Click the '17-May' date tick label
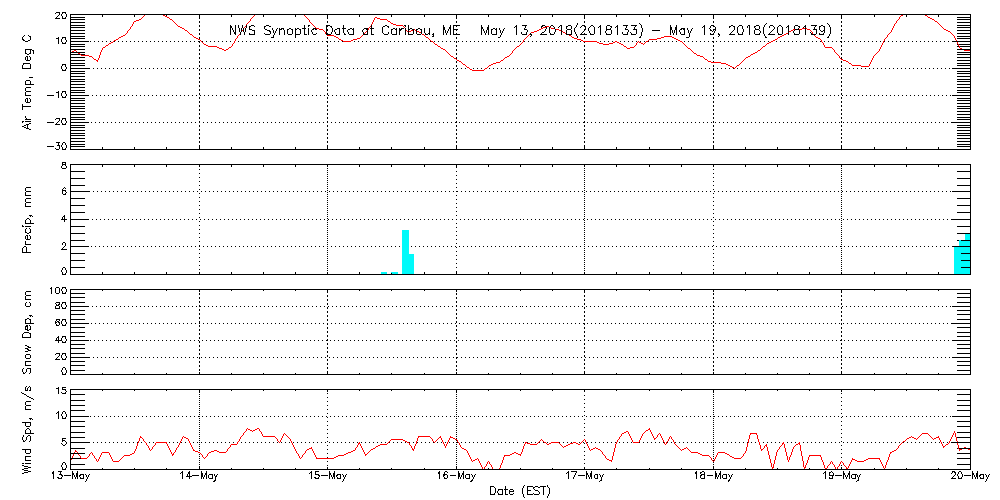The height and width of the screenshot is (500, 1000). click(585, 478)
